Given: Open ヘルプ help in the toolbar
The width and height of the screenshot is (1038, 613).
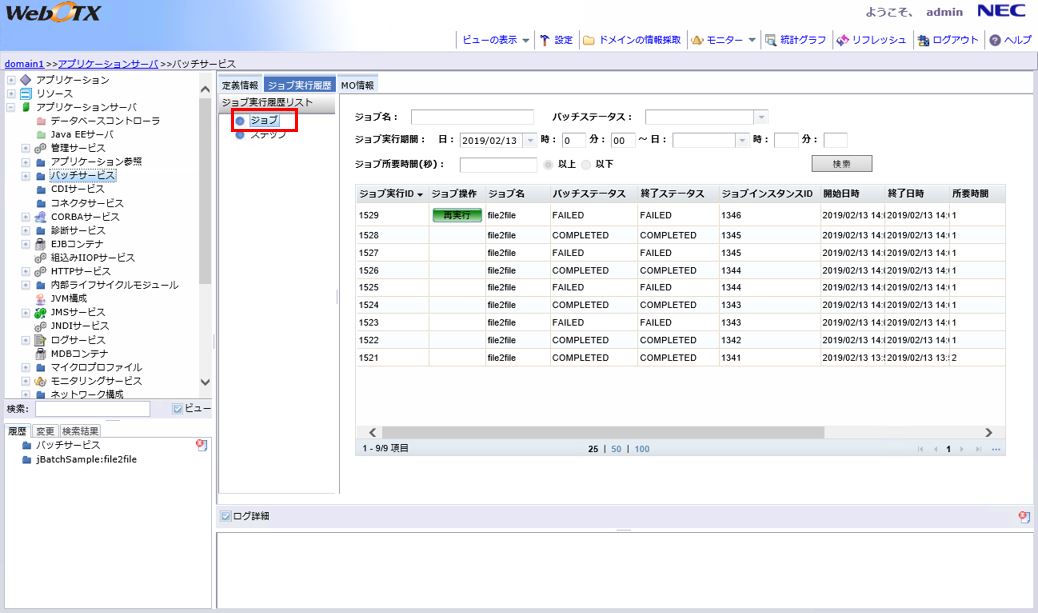Looking at the screenshot, I should [995, 40].
